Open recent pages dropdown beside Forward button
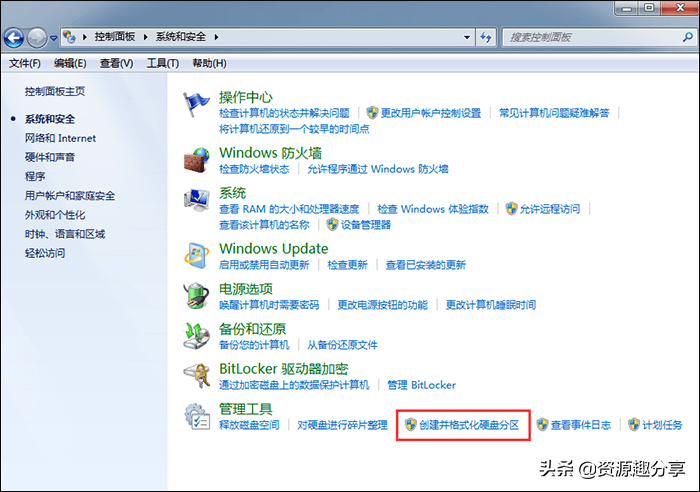 [54, 38]
